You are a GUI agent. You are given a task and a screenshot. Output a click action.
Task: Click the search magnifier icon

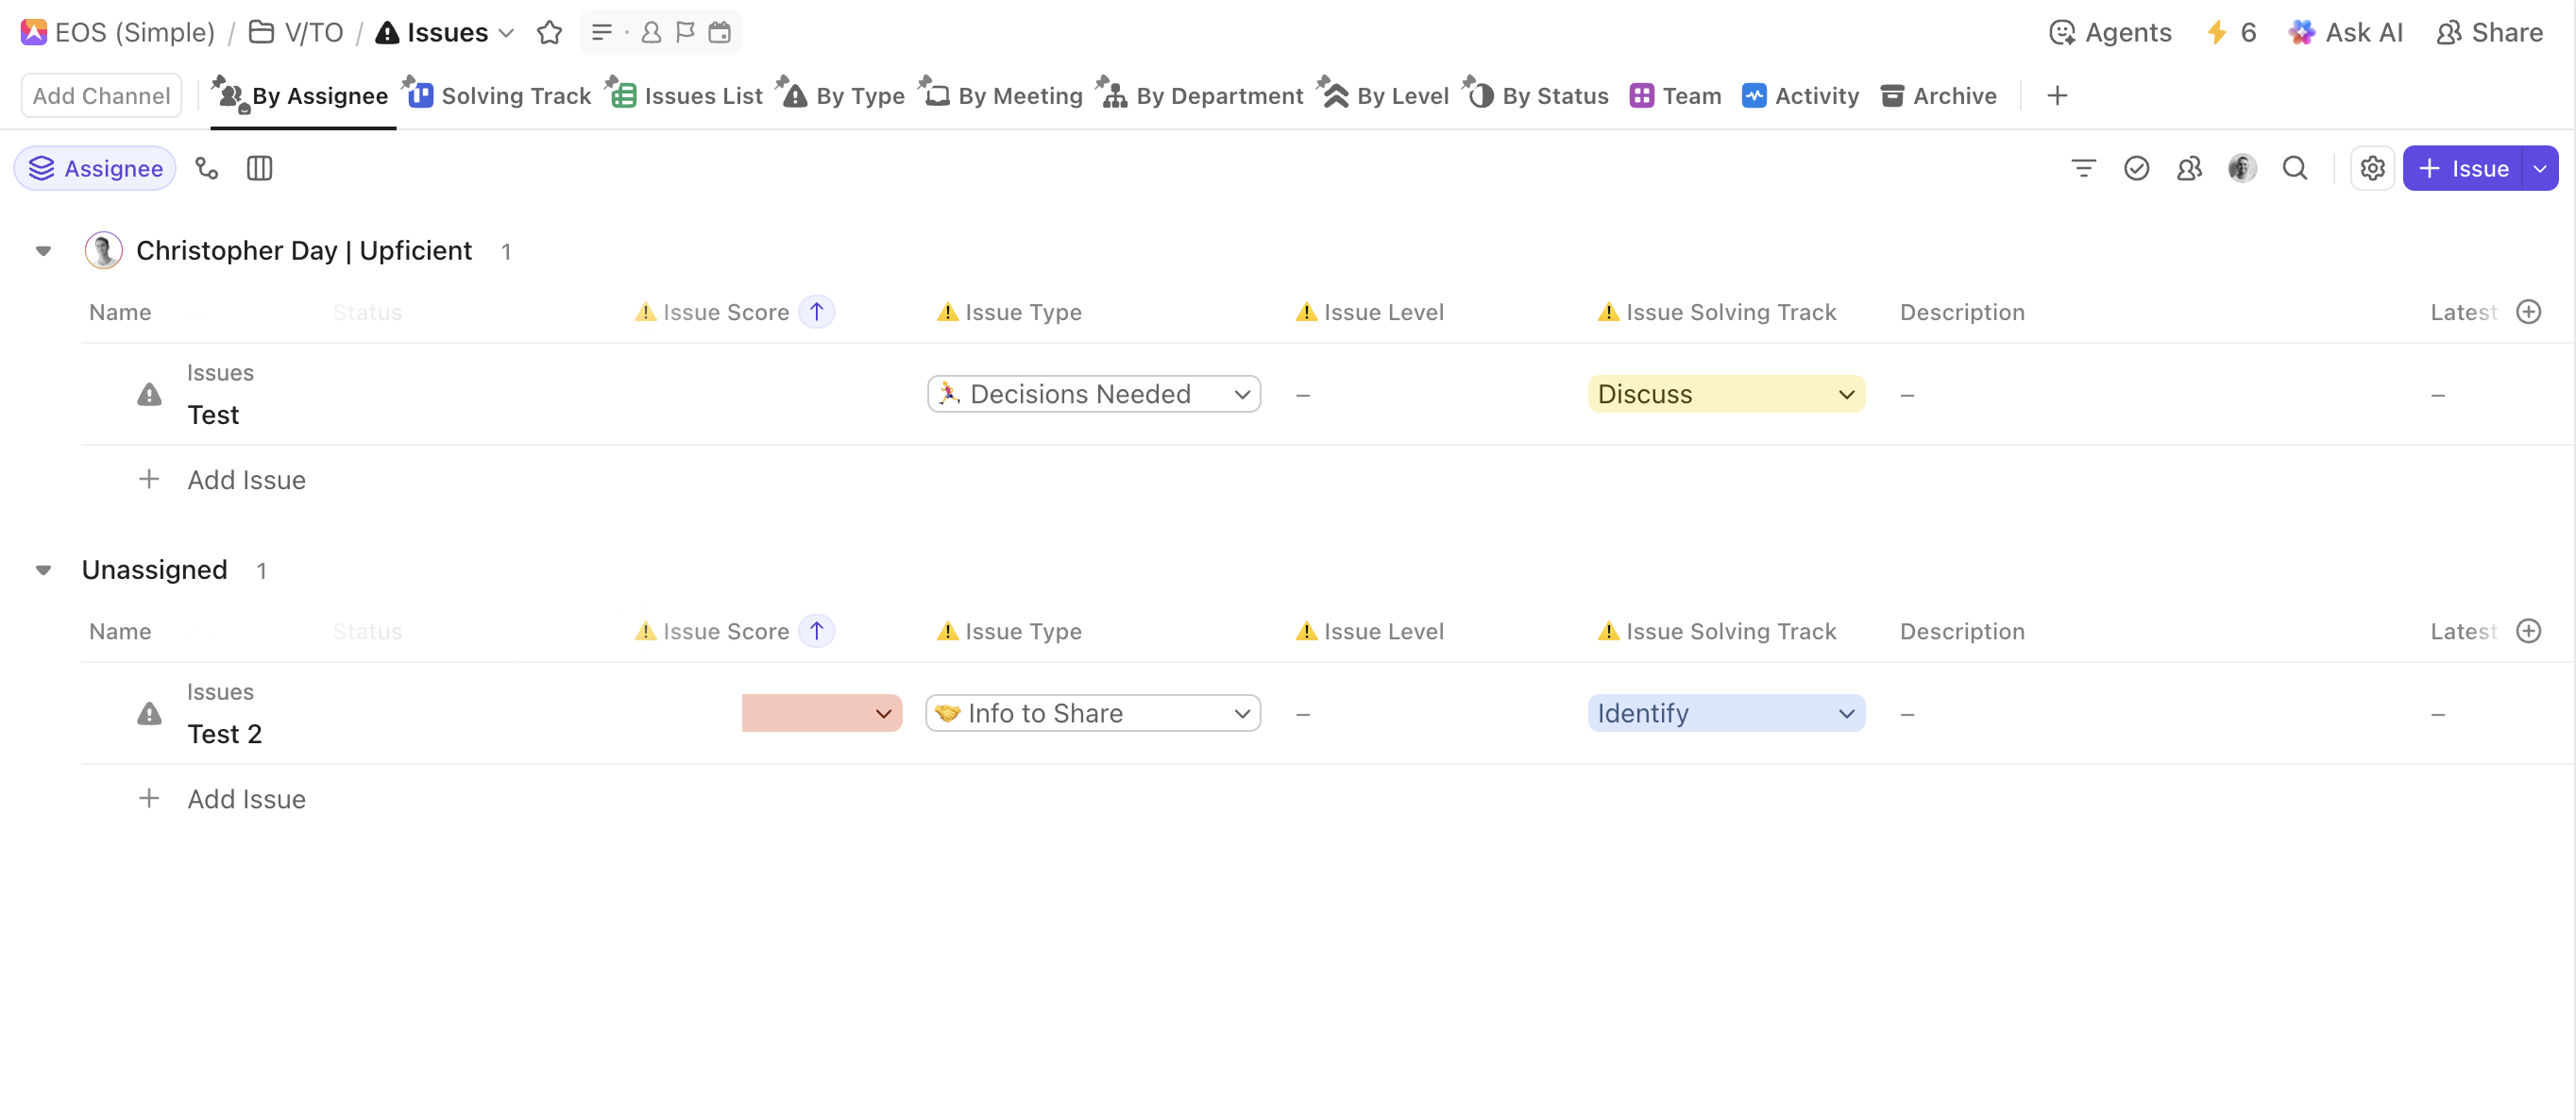pyautogui.click(x=2295, y=168)
